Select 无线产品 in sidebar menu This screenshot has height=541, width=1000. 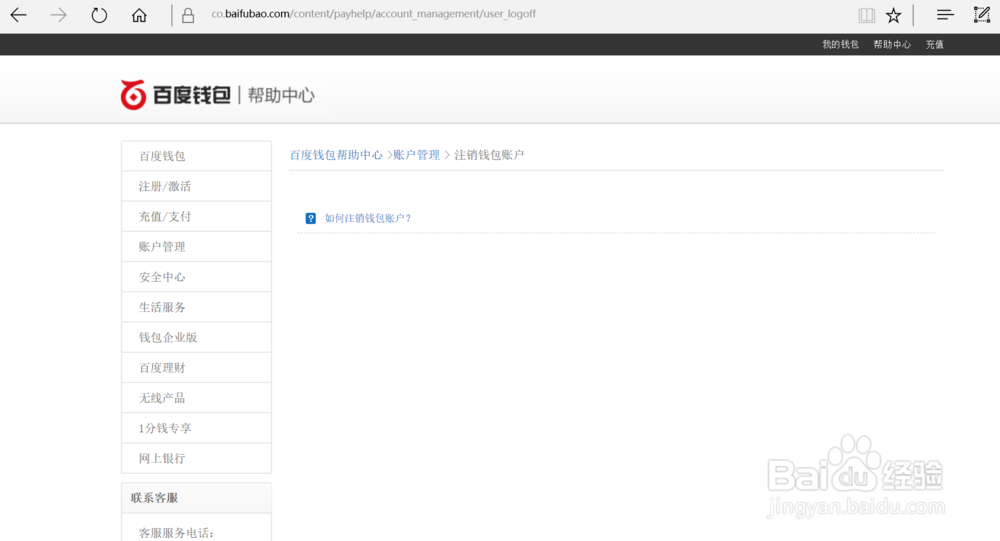(x=196, y=398)
